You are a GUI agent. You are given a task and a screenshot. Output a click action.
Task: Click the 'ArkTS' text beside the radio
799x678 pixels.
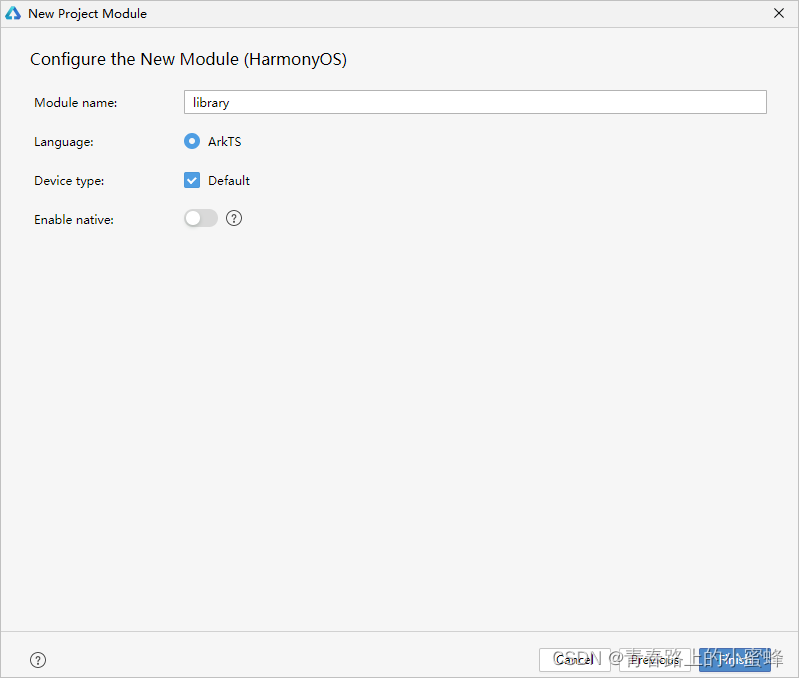coord(224,142)
